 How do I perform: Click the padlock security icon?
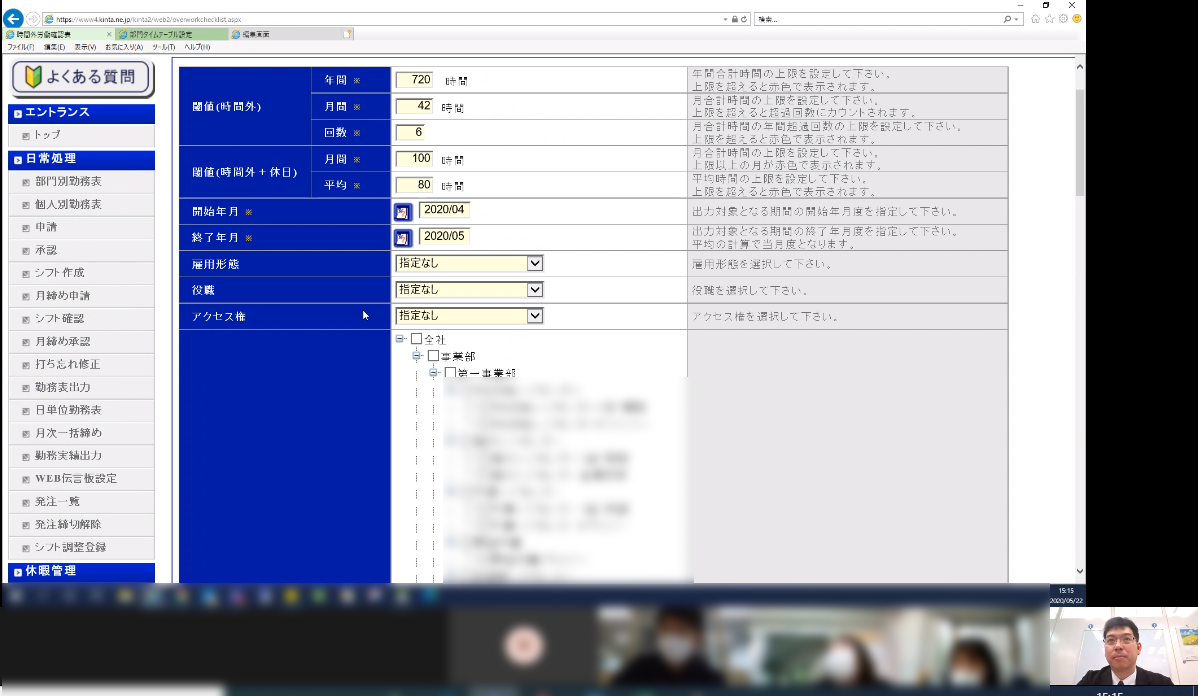[x=735, y=19]
